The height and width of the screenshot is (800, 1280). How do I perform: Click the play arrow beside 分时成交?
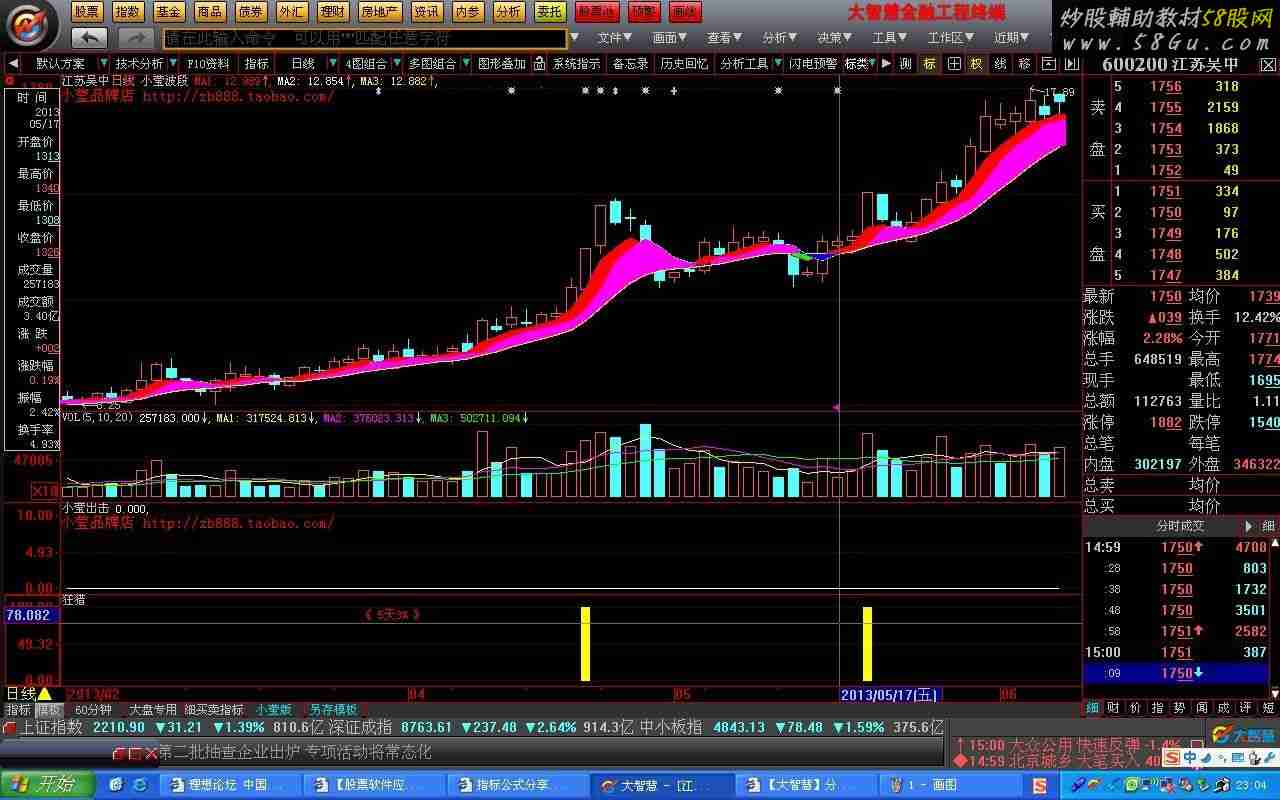pos(1248,526)
